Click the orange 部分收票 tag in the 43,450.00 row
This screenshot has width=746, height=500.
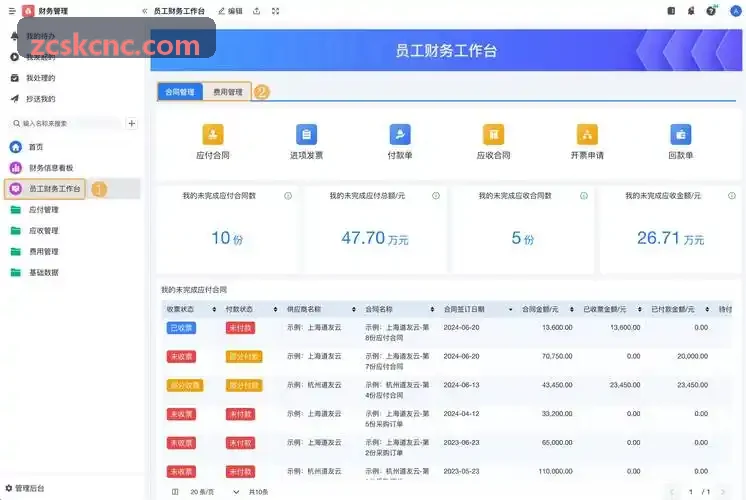tap(185, 385)
